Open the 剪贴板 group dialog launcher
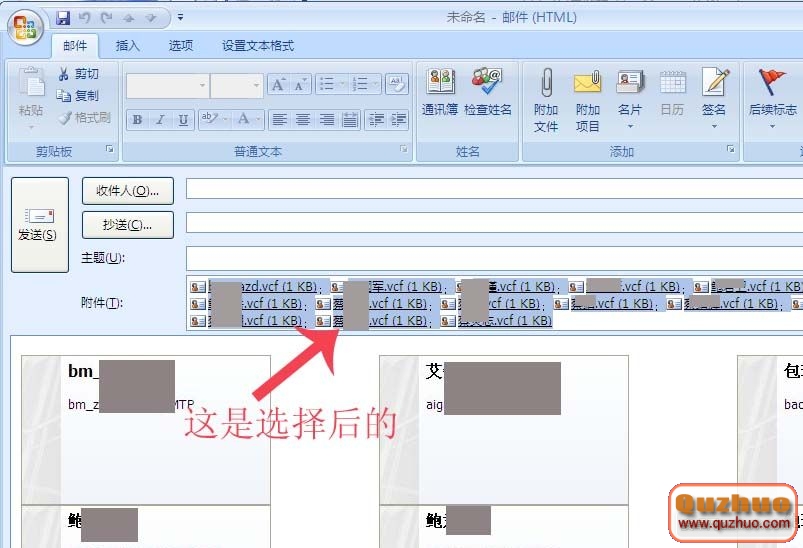This screenshot has height=548, width=803. click(x=109, y=149)
